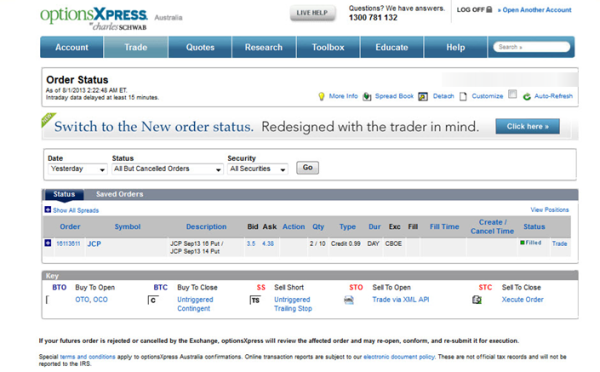The width and height of the screenshot is (600, 372).
Task: Click the Trade link in JCP row
Action: (559, 243)
